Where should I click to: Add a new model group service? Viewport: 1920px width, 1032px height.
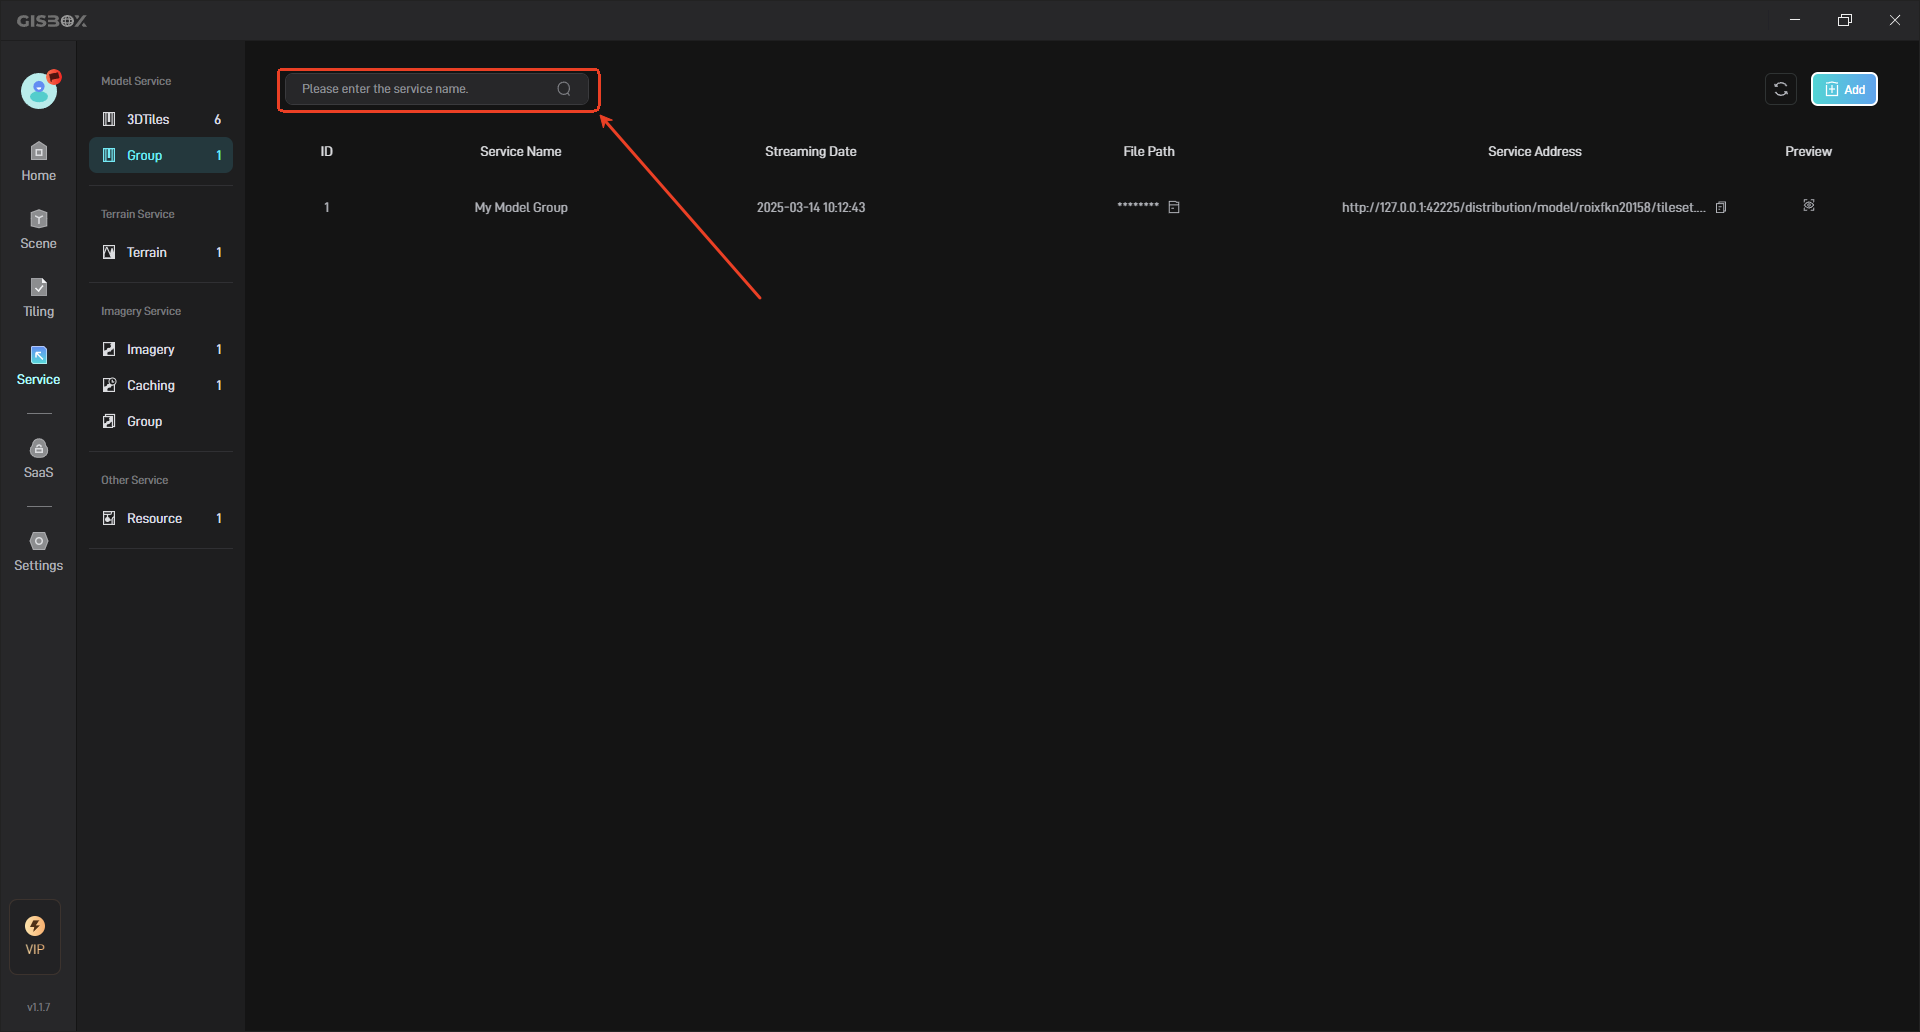pyautogui.click(x=1844, y=89)
